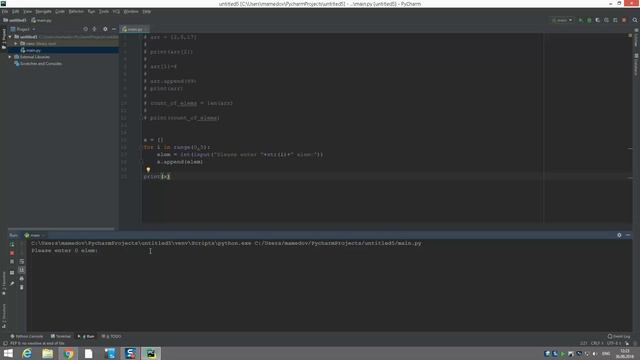Open the View menu
The width and height of the screenshot is (640, 360).
coord(27,11)
